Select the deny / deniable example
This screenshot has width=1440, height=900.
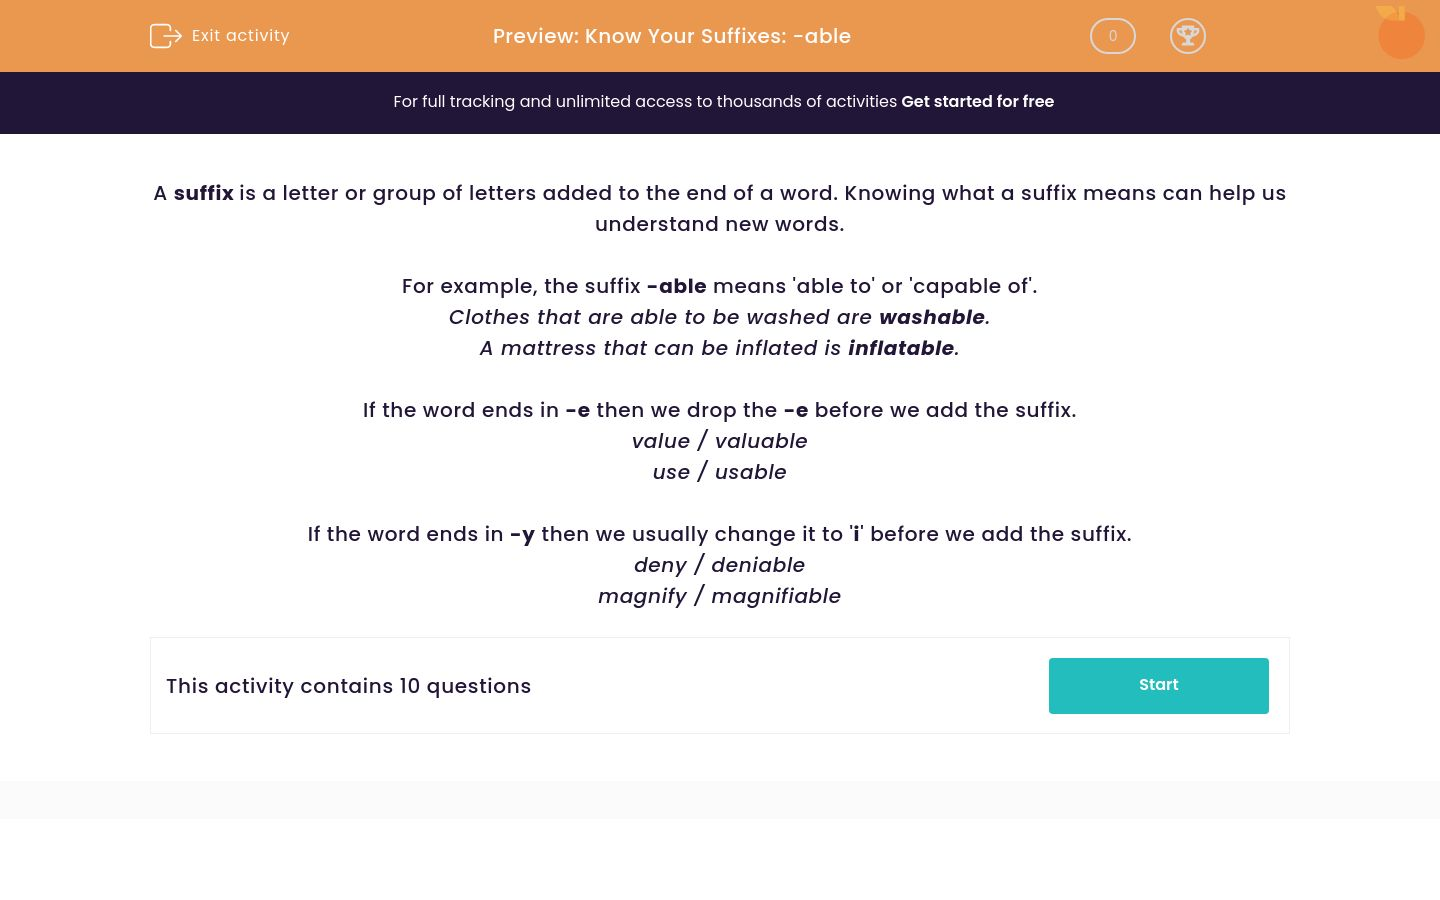tap(719, 565)
